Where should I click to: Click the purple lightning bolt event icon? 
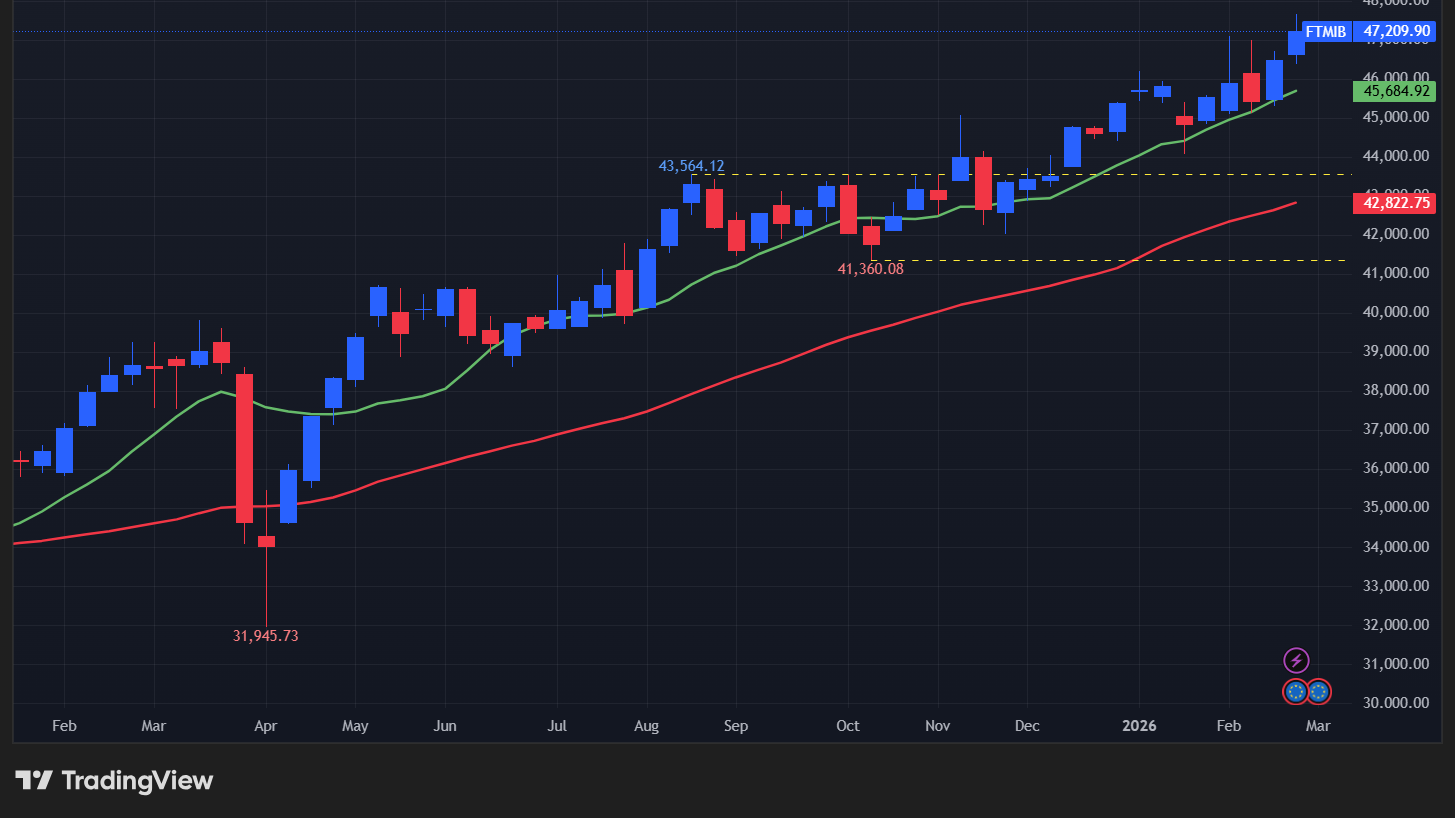pyautogui.click(x=1296, y=660)
